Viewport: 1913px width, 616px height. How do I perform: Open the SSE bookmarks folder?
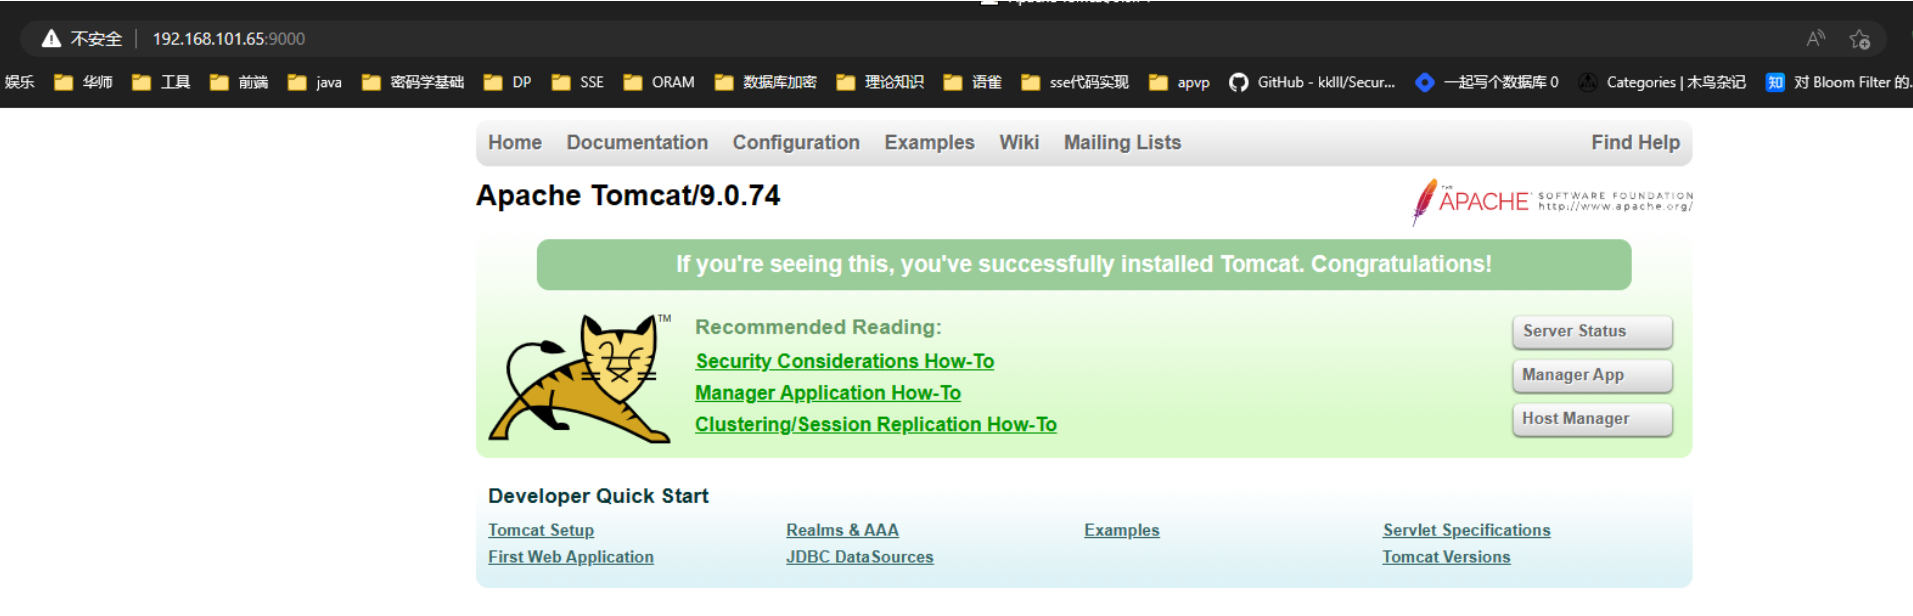click(x=578, y=82)
